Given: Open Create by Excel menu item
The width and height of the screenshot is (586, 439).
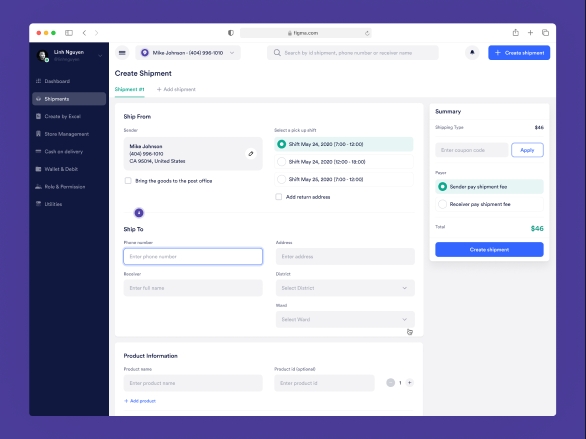Looking at the screenshot, I should click(x=69, y=116).
